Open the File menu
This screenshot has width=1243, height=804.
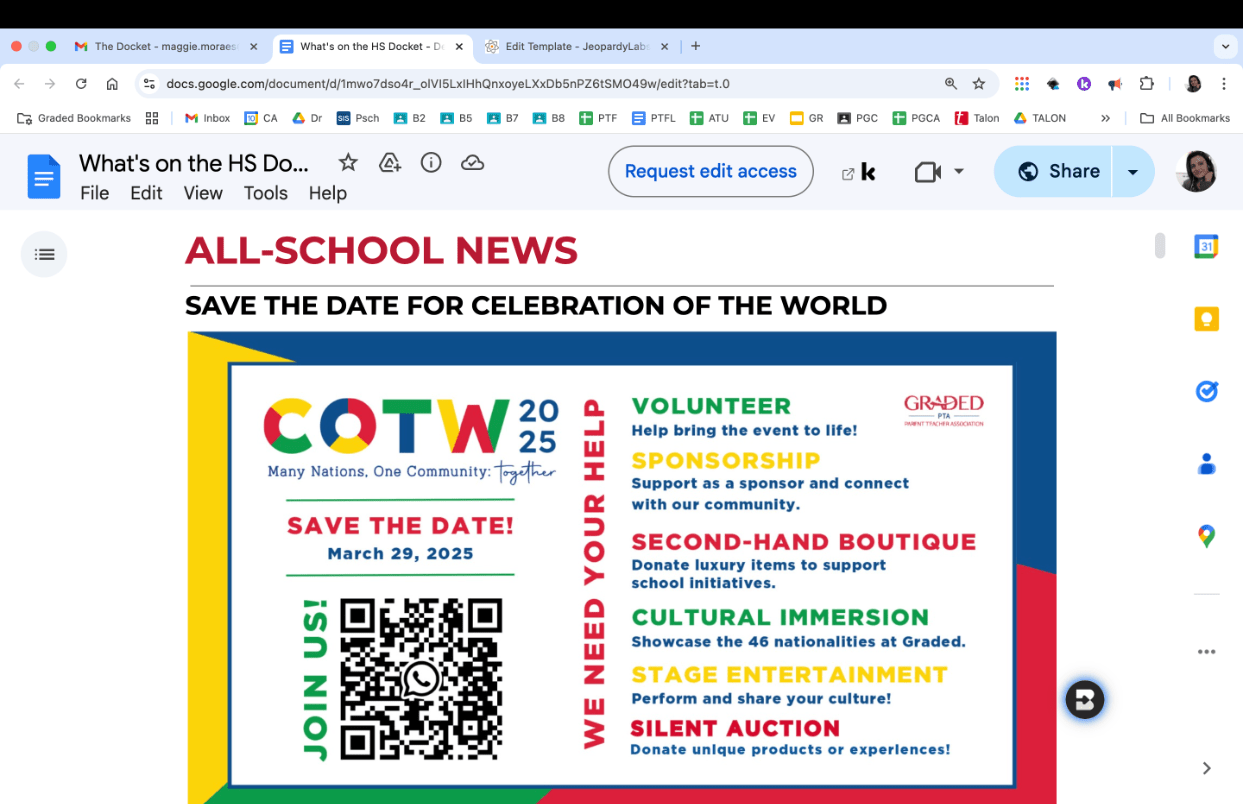click(x=94, y=194)
